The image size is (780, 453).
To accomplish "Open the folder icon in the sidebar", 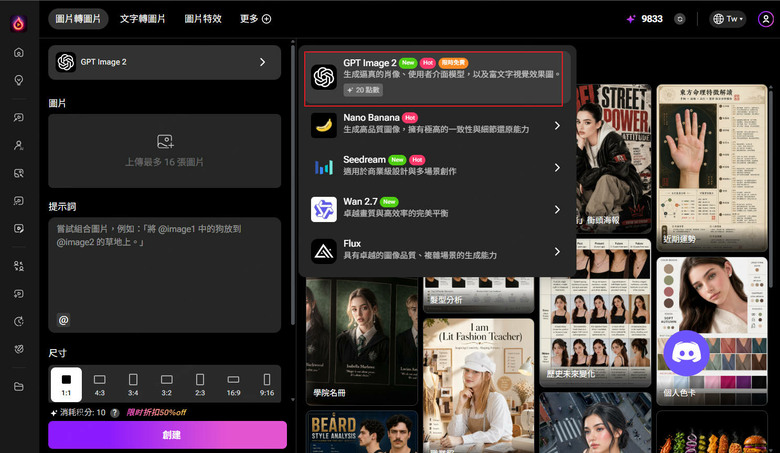I will coord(19,386).
